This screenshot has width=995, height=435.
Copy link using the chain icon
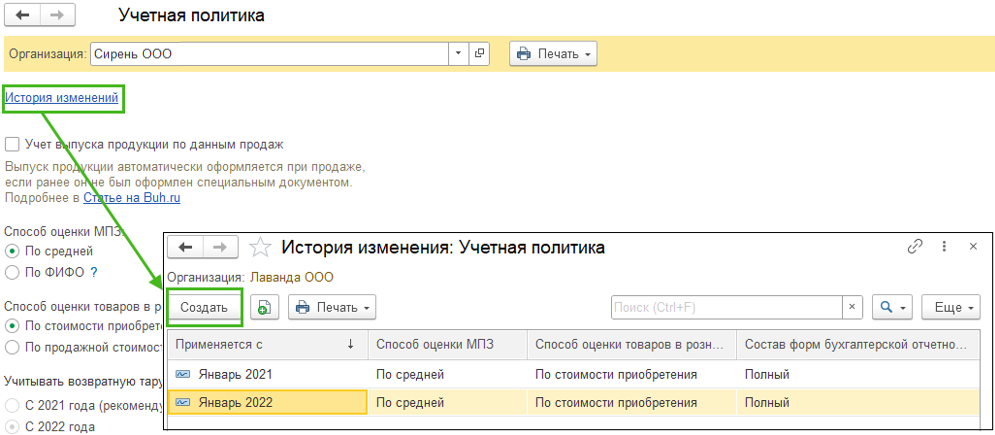[x=914, y=247]
